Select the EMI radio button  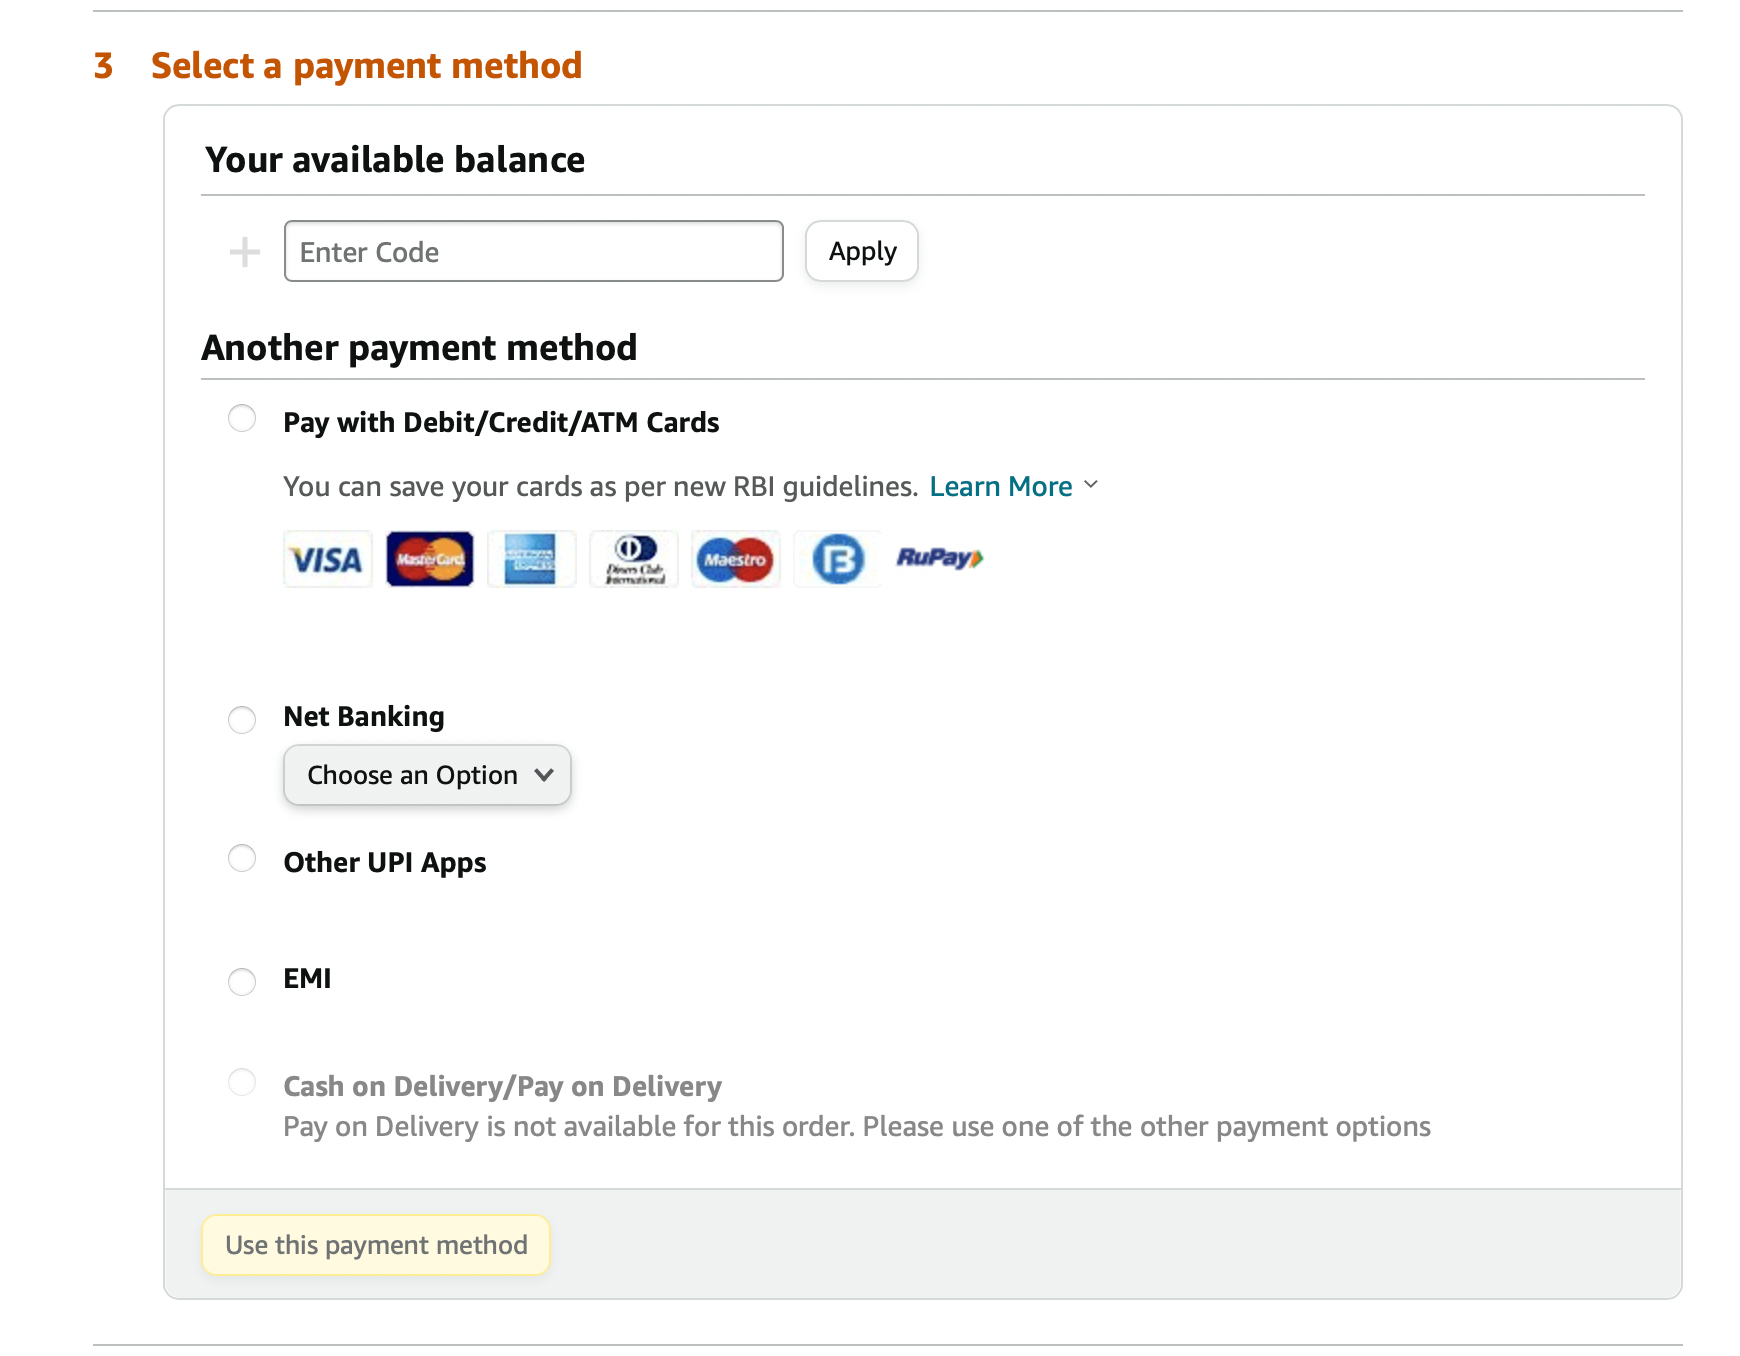tap(242, 981)
